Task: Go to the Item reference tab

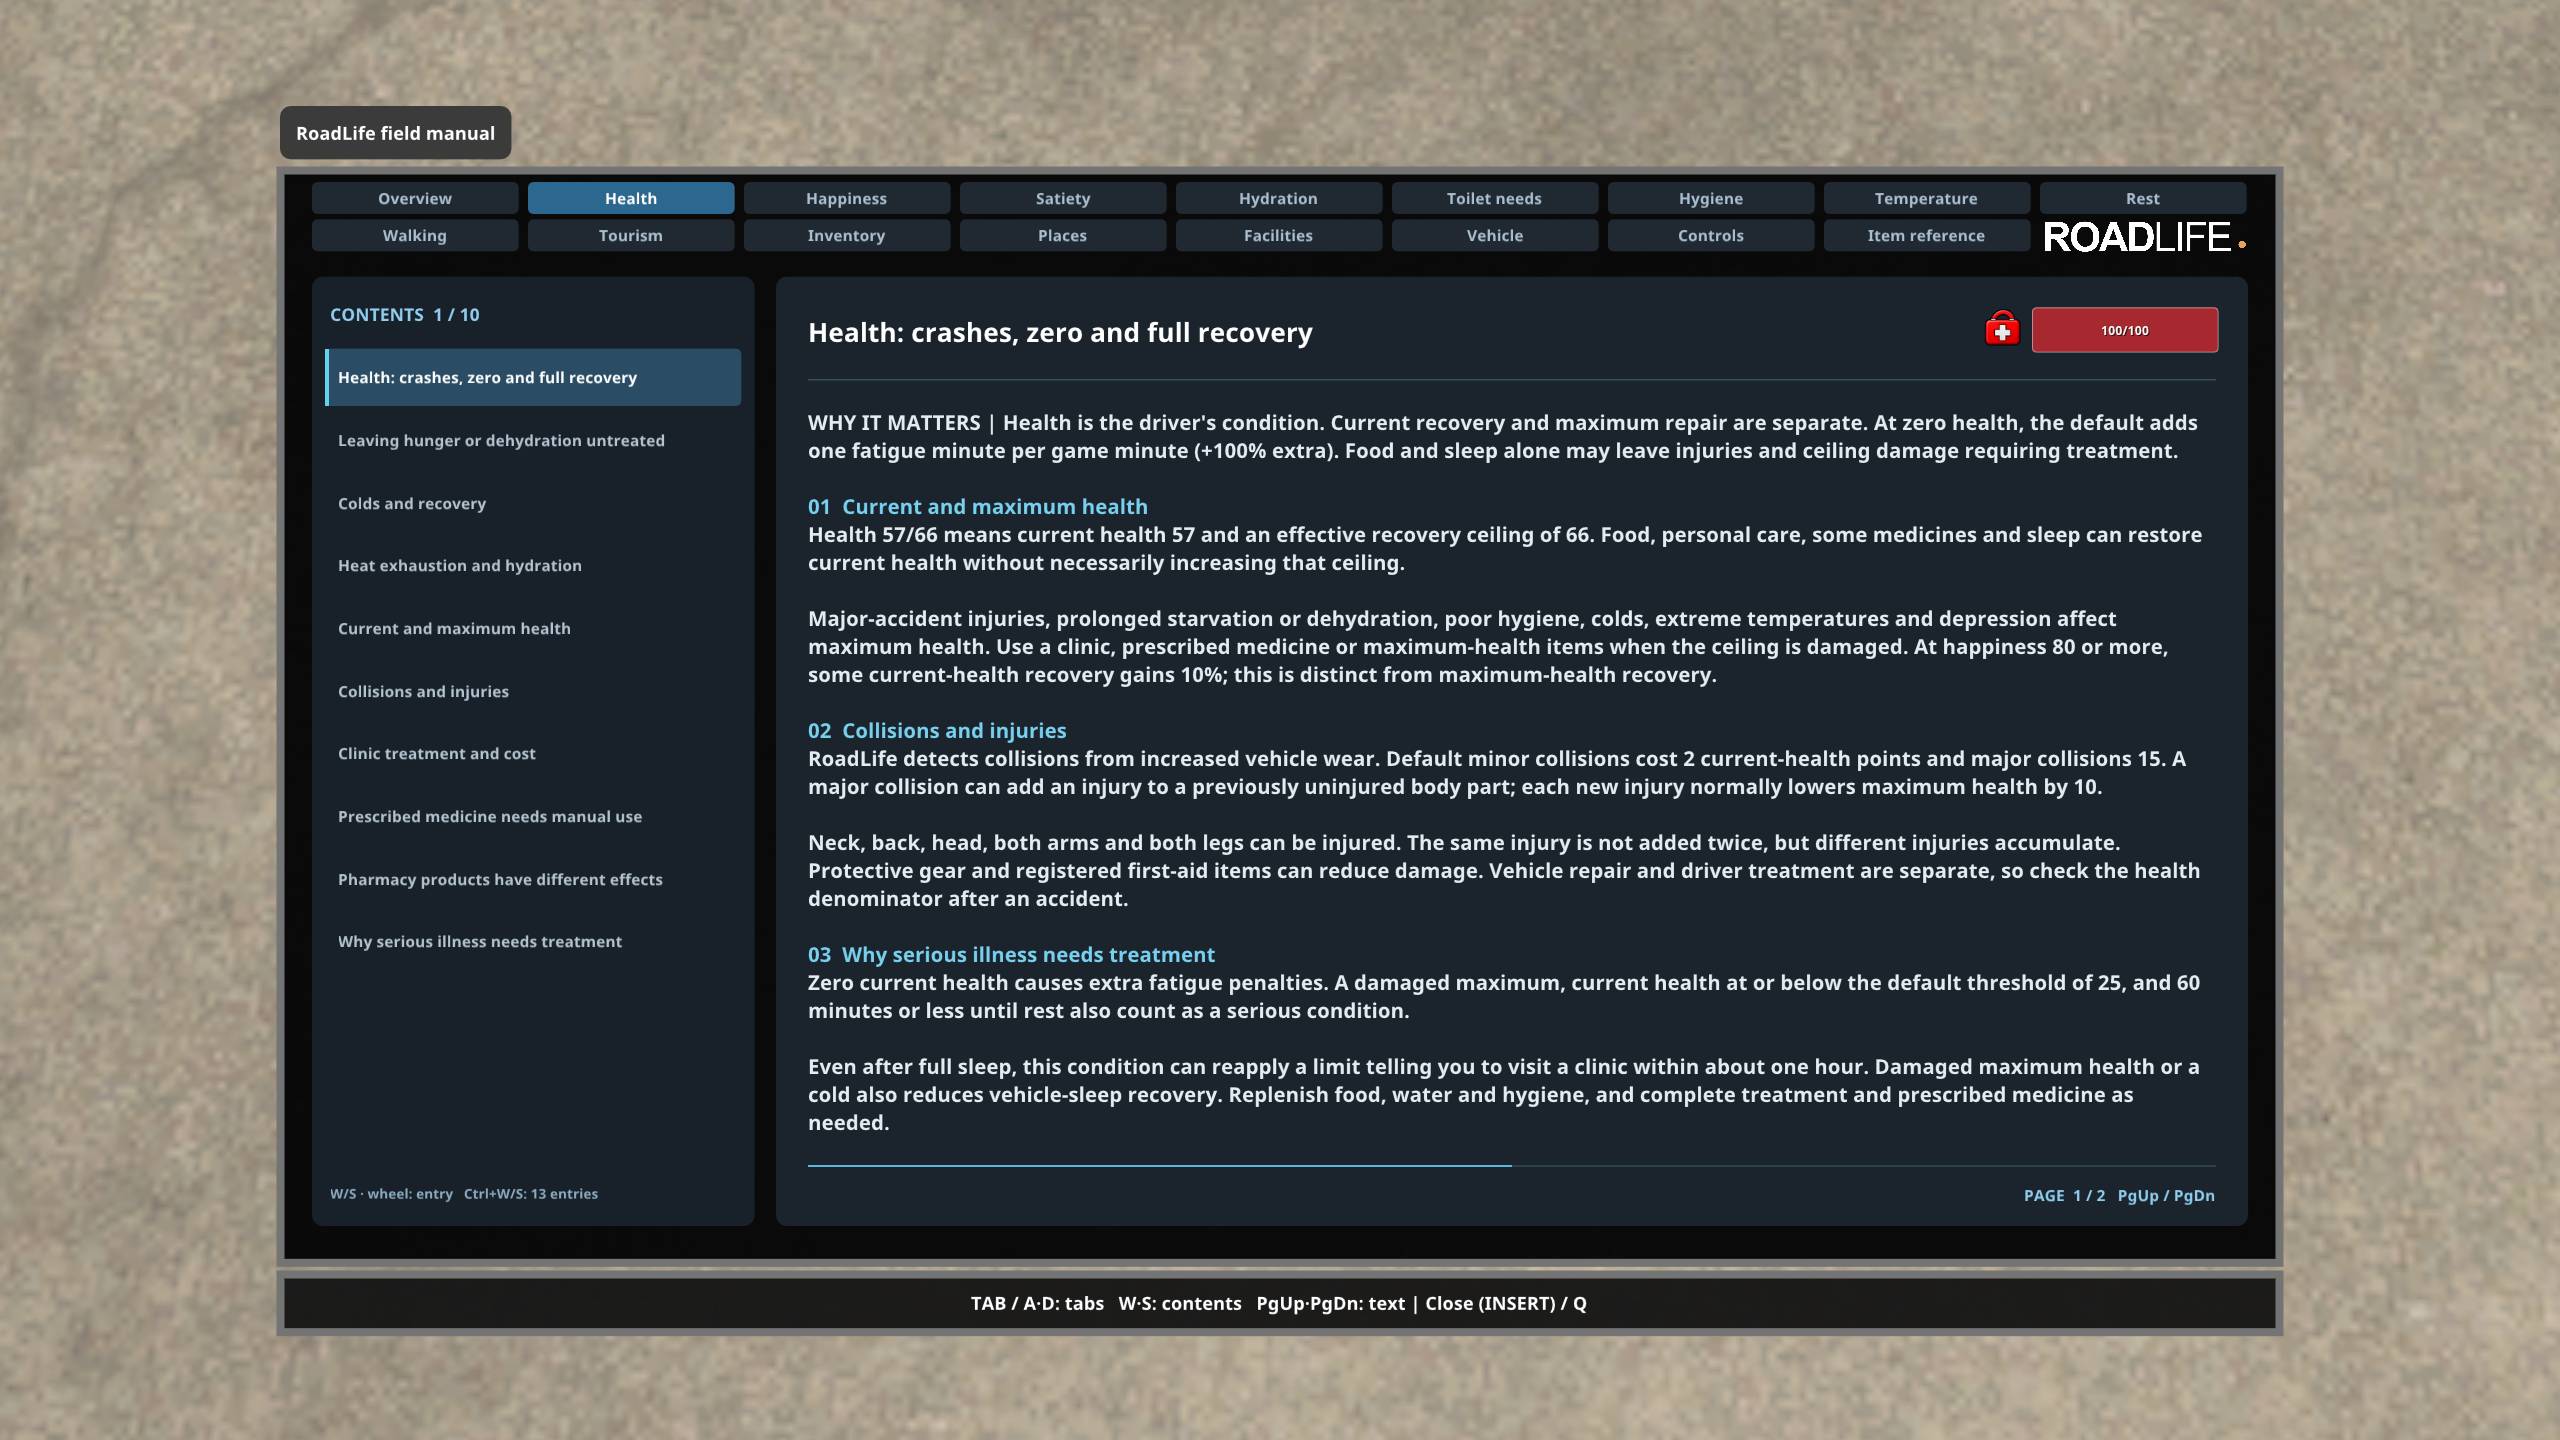Action: coord(1927,235)
